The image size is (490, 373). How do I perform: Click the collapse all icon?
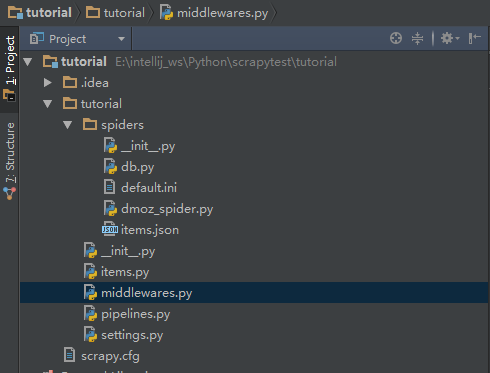click(x=417, y=38)
